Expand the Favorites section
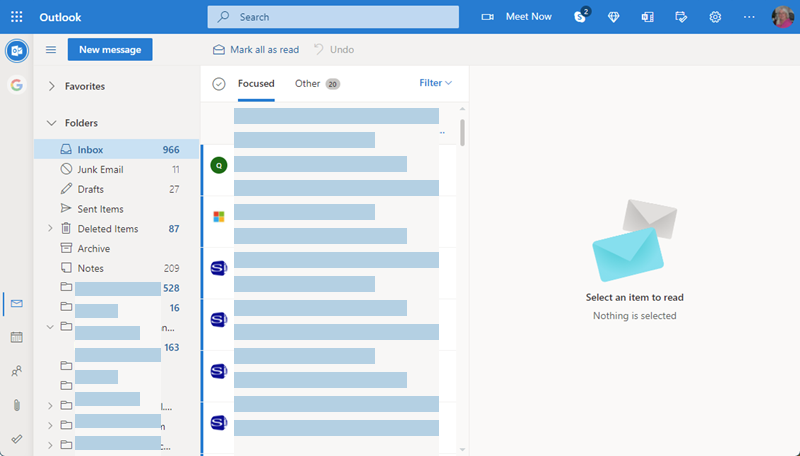800x456 pixels. click(51, 86)
